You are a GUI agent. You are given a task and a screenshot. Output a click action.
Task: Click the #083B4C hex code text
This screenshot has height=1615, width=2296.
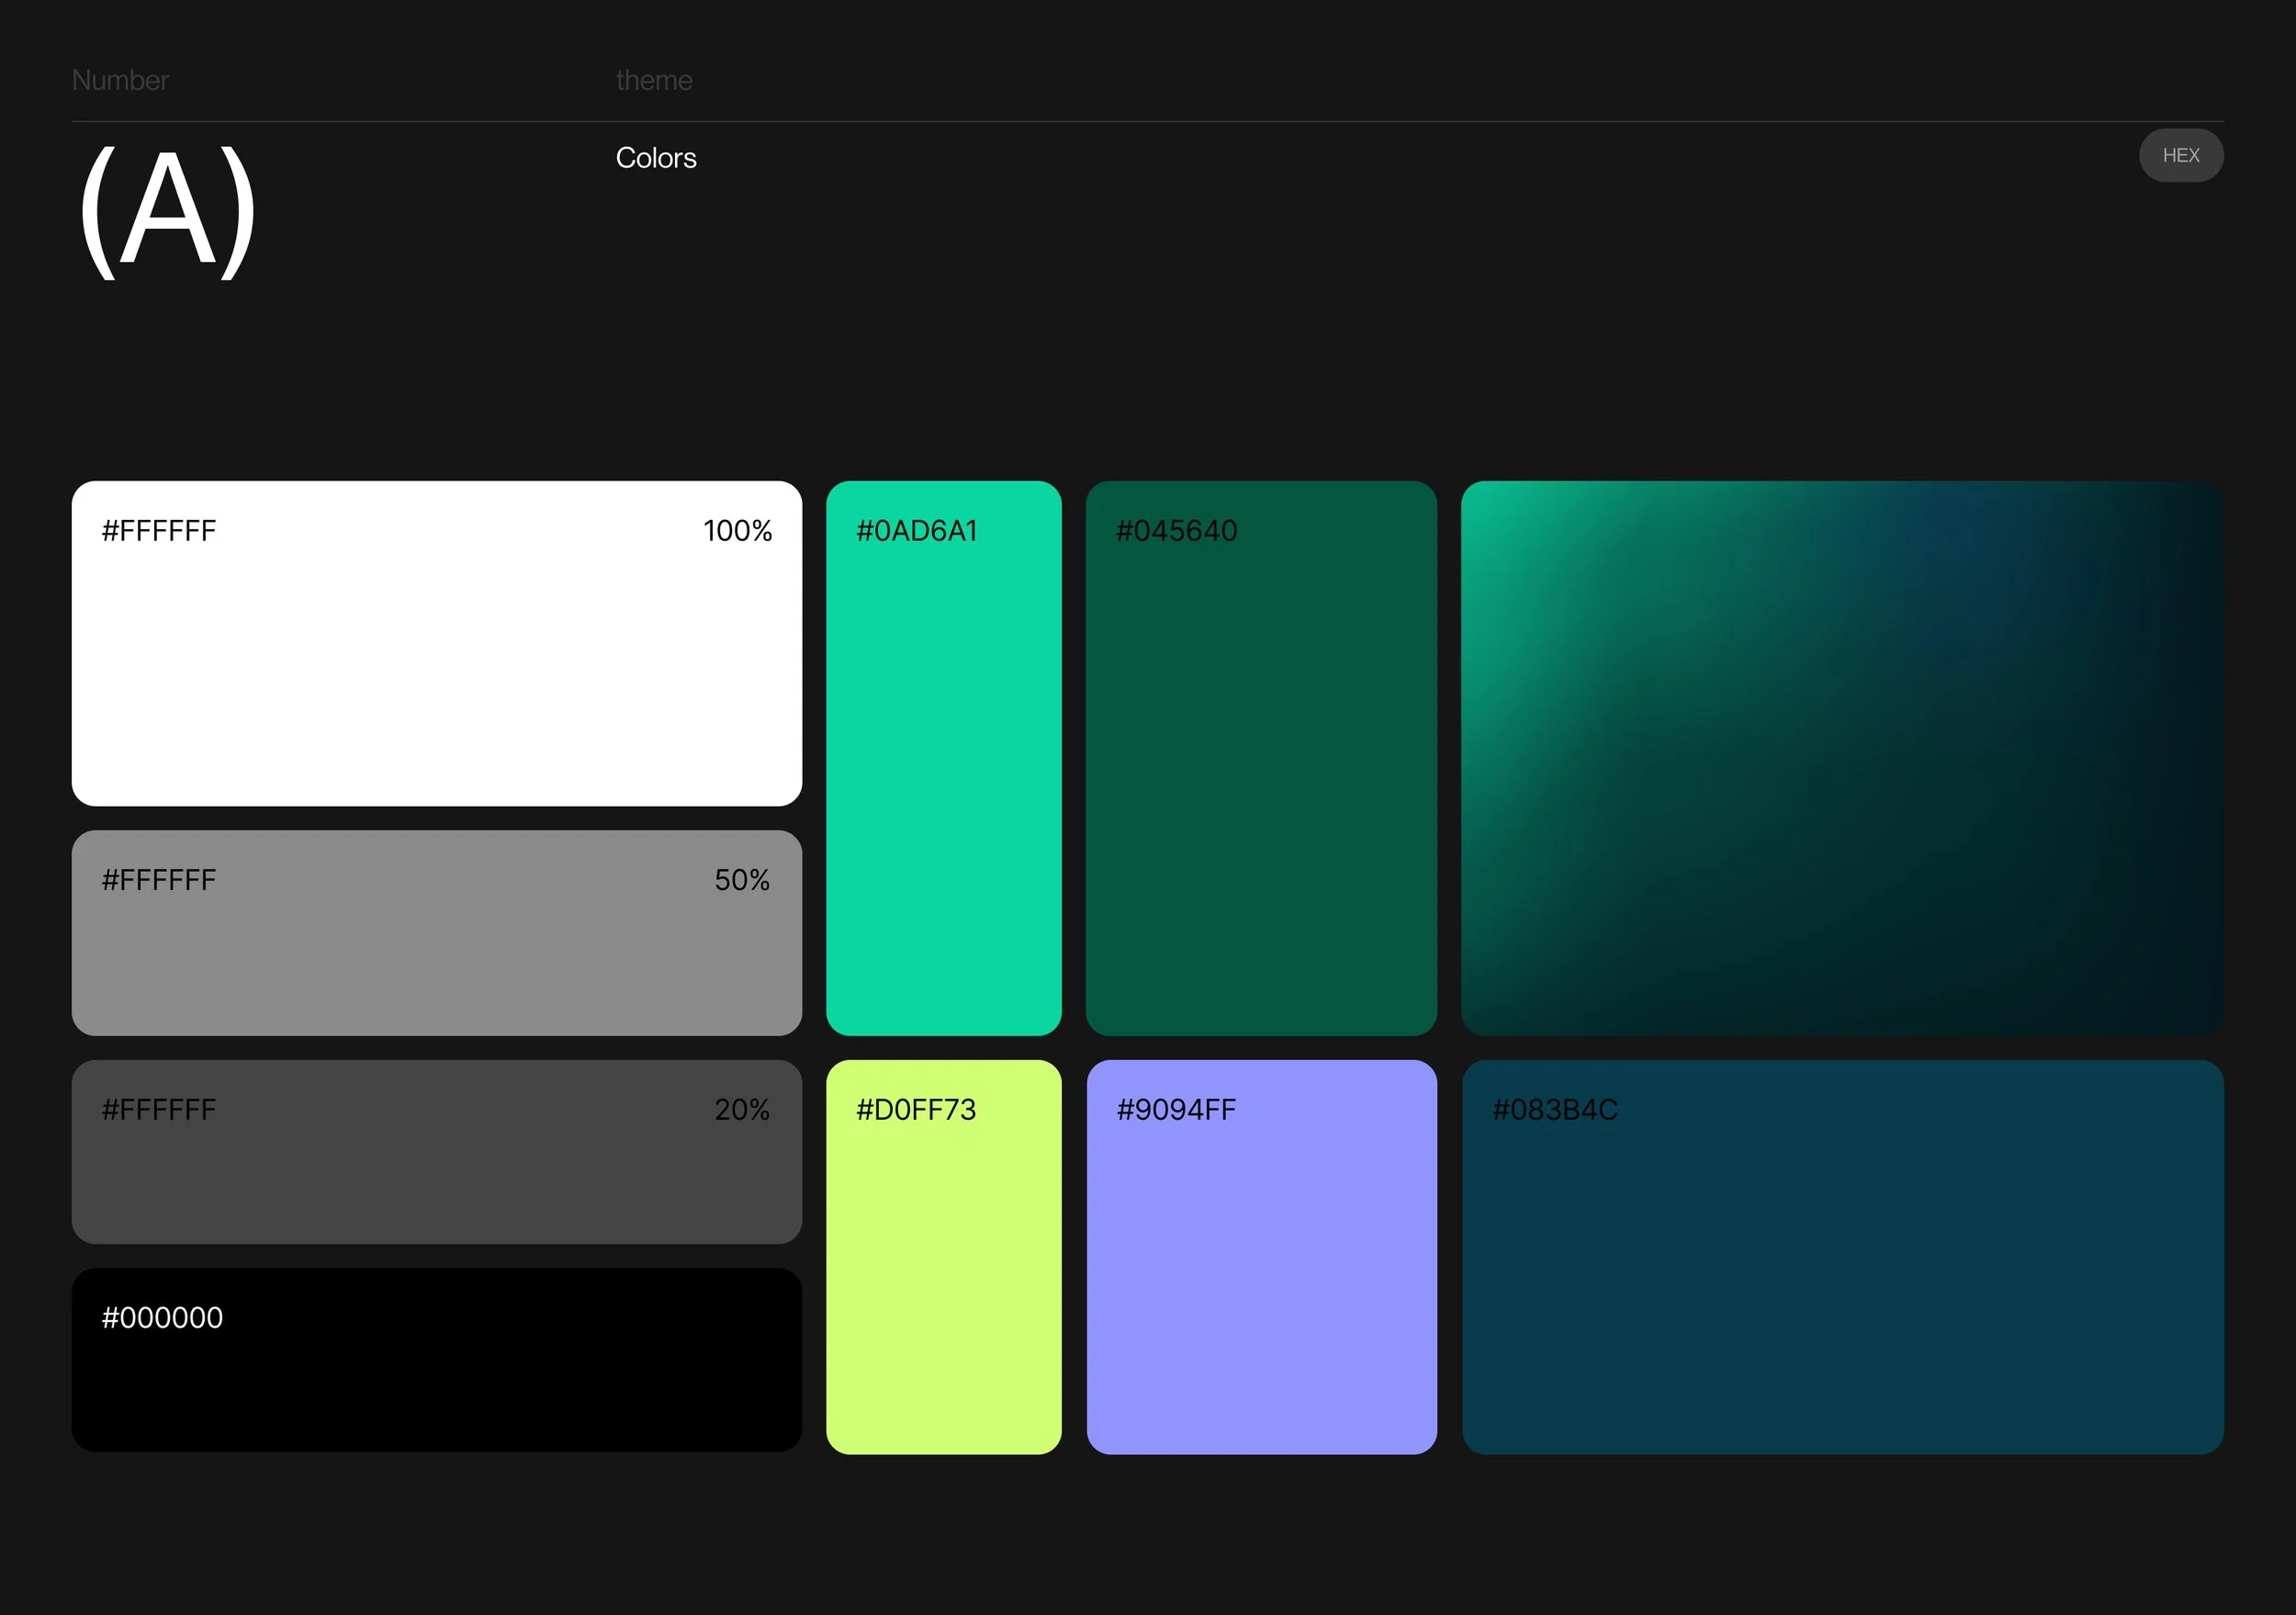pos(1554,1109)
